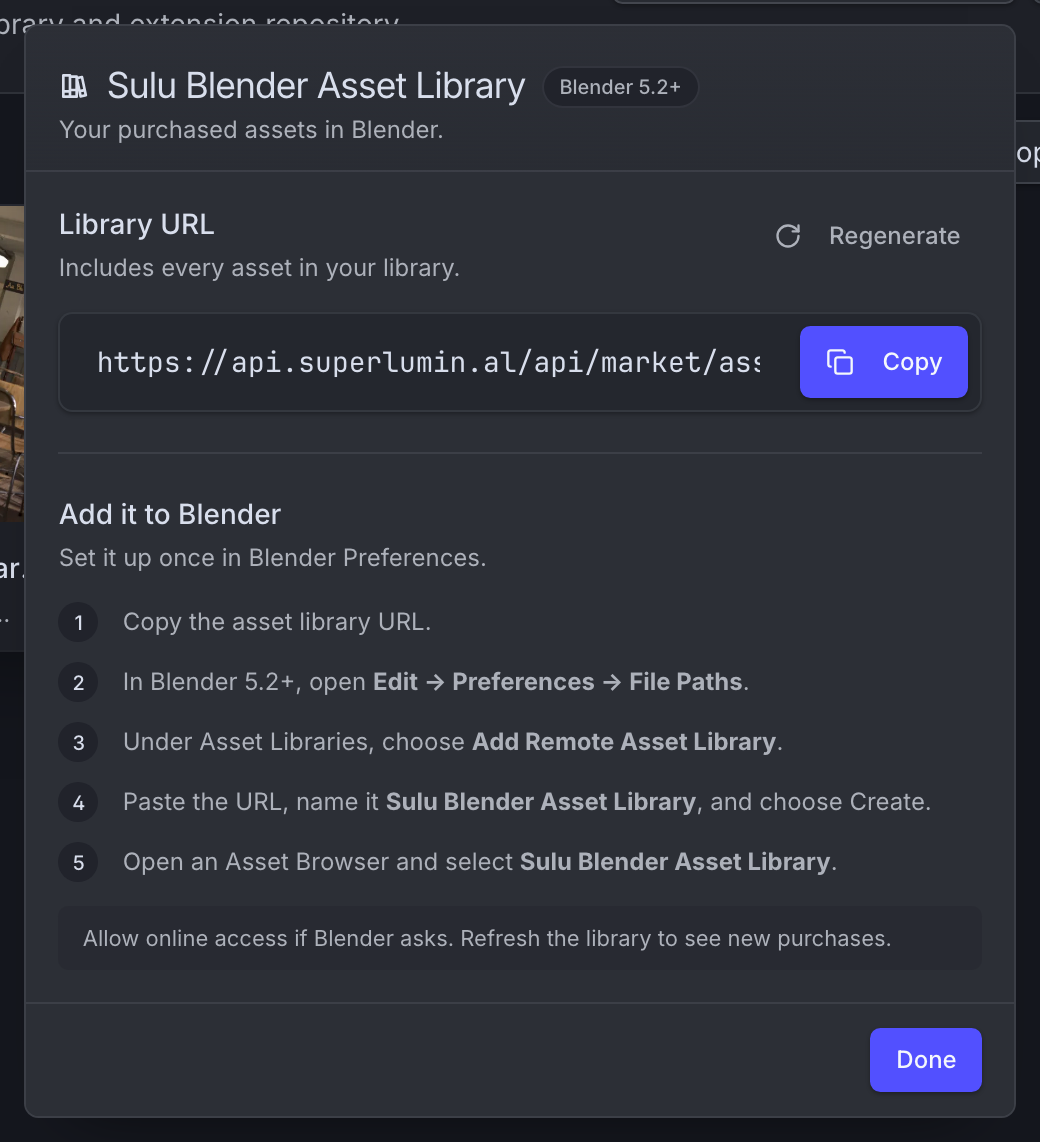Click step 'Copy the asset library URL.'
Viewport: 1040px width, 1142px height.
tap(277, 622)
